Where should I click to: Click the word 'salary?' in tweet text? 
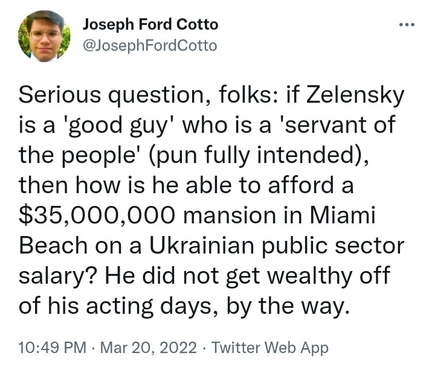coord(58,276)
